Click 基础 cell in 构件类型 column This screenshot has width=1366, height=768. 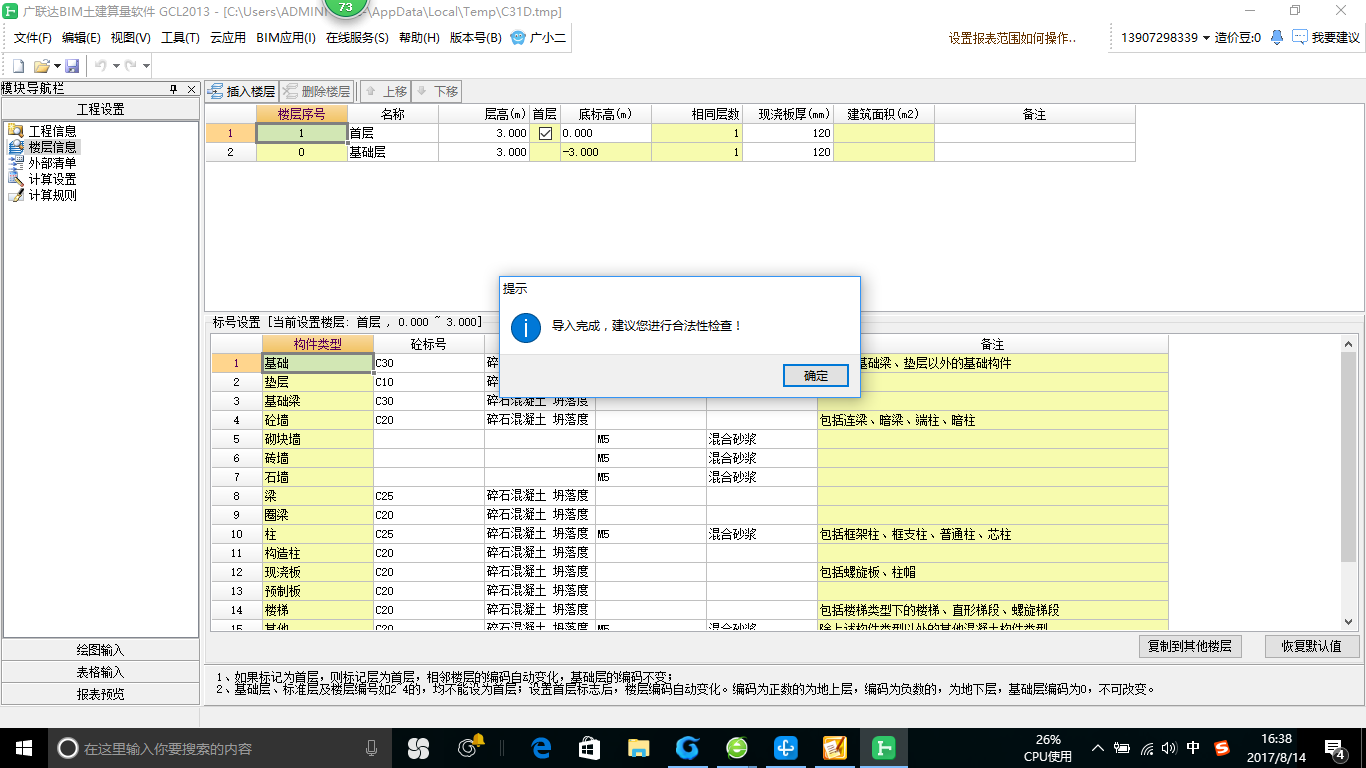tap(317, 363)
